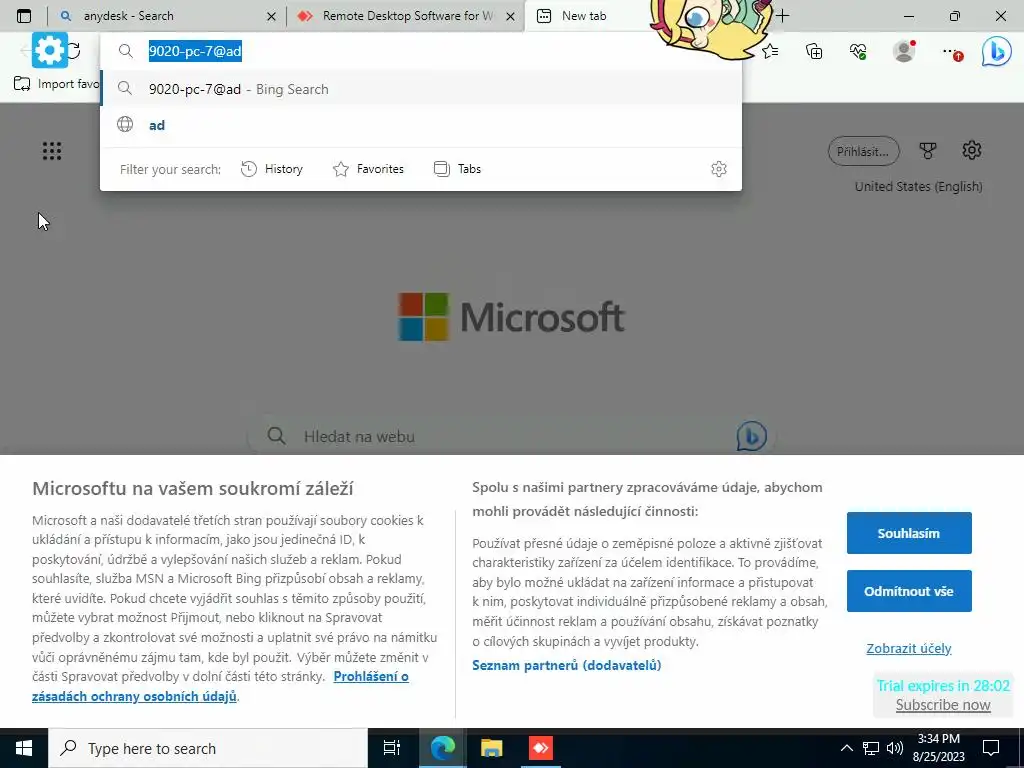The width and height of the screenshot is (1024, 768).
Task: Reject all with Odmítnout vše button
Action: [x=909, y=591]
